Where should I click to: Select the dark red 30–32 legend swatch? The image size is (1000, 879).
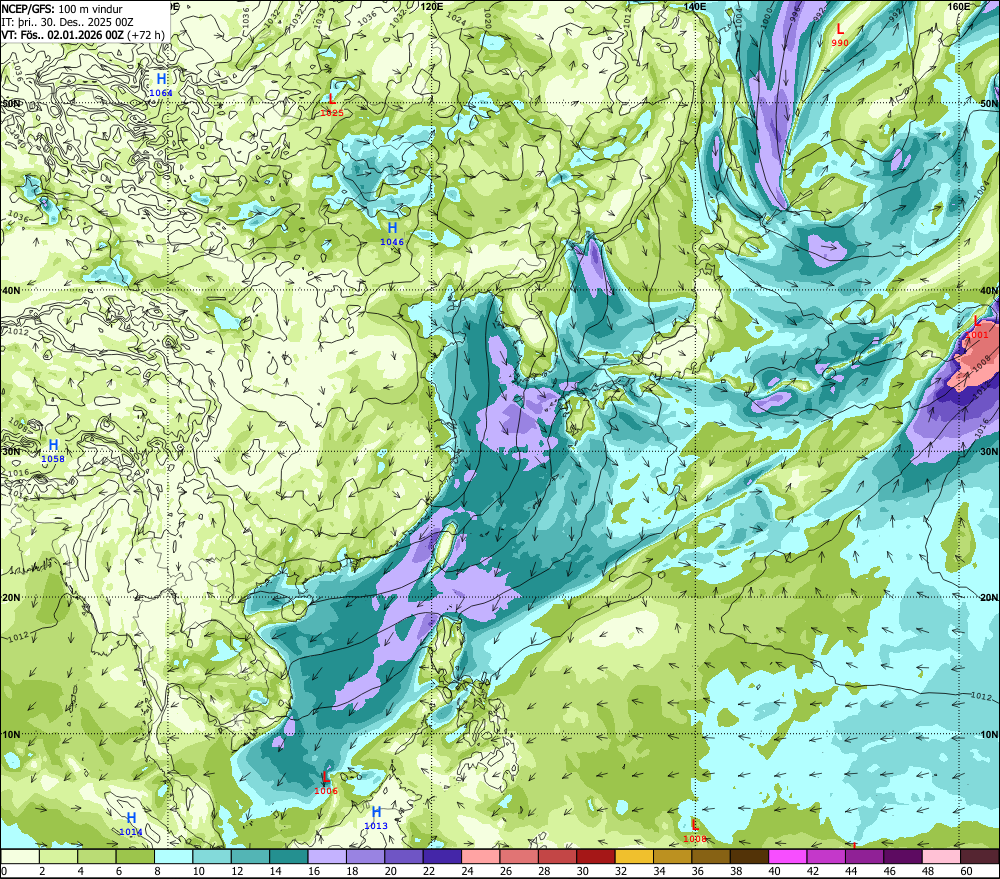click(596, 856)
